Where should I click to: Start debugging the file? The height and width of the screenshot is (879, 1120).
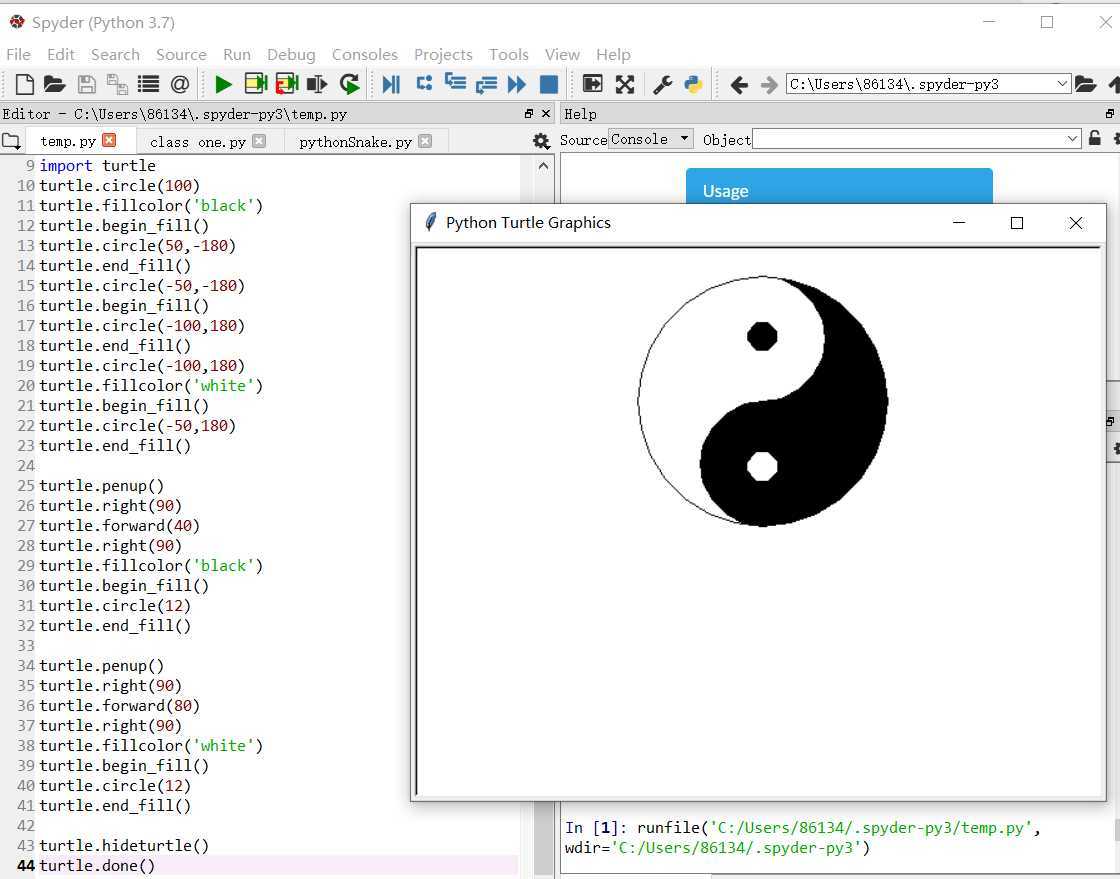pos(391,84)
